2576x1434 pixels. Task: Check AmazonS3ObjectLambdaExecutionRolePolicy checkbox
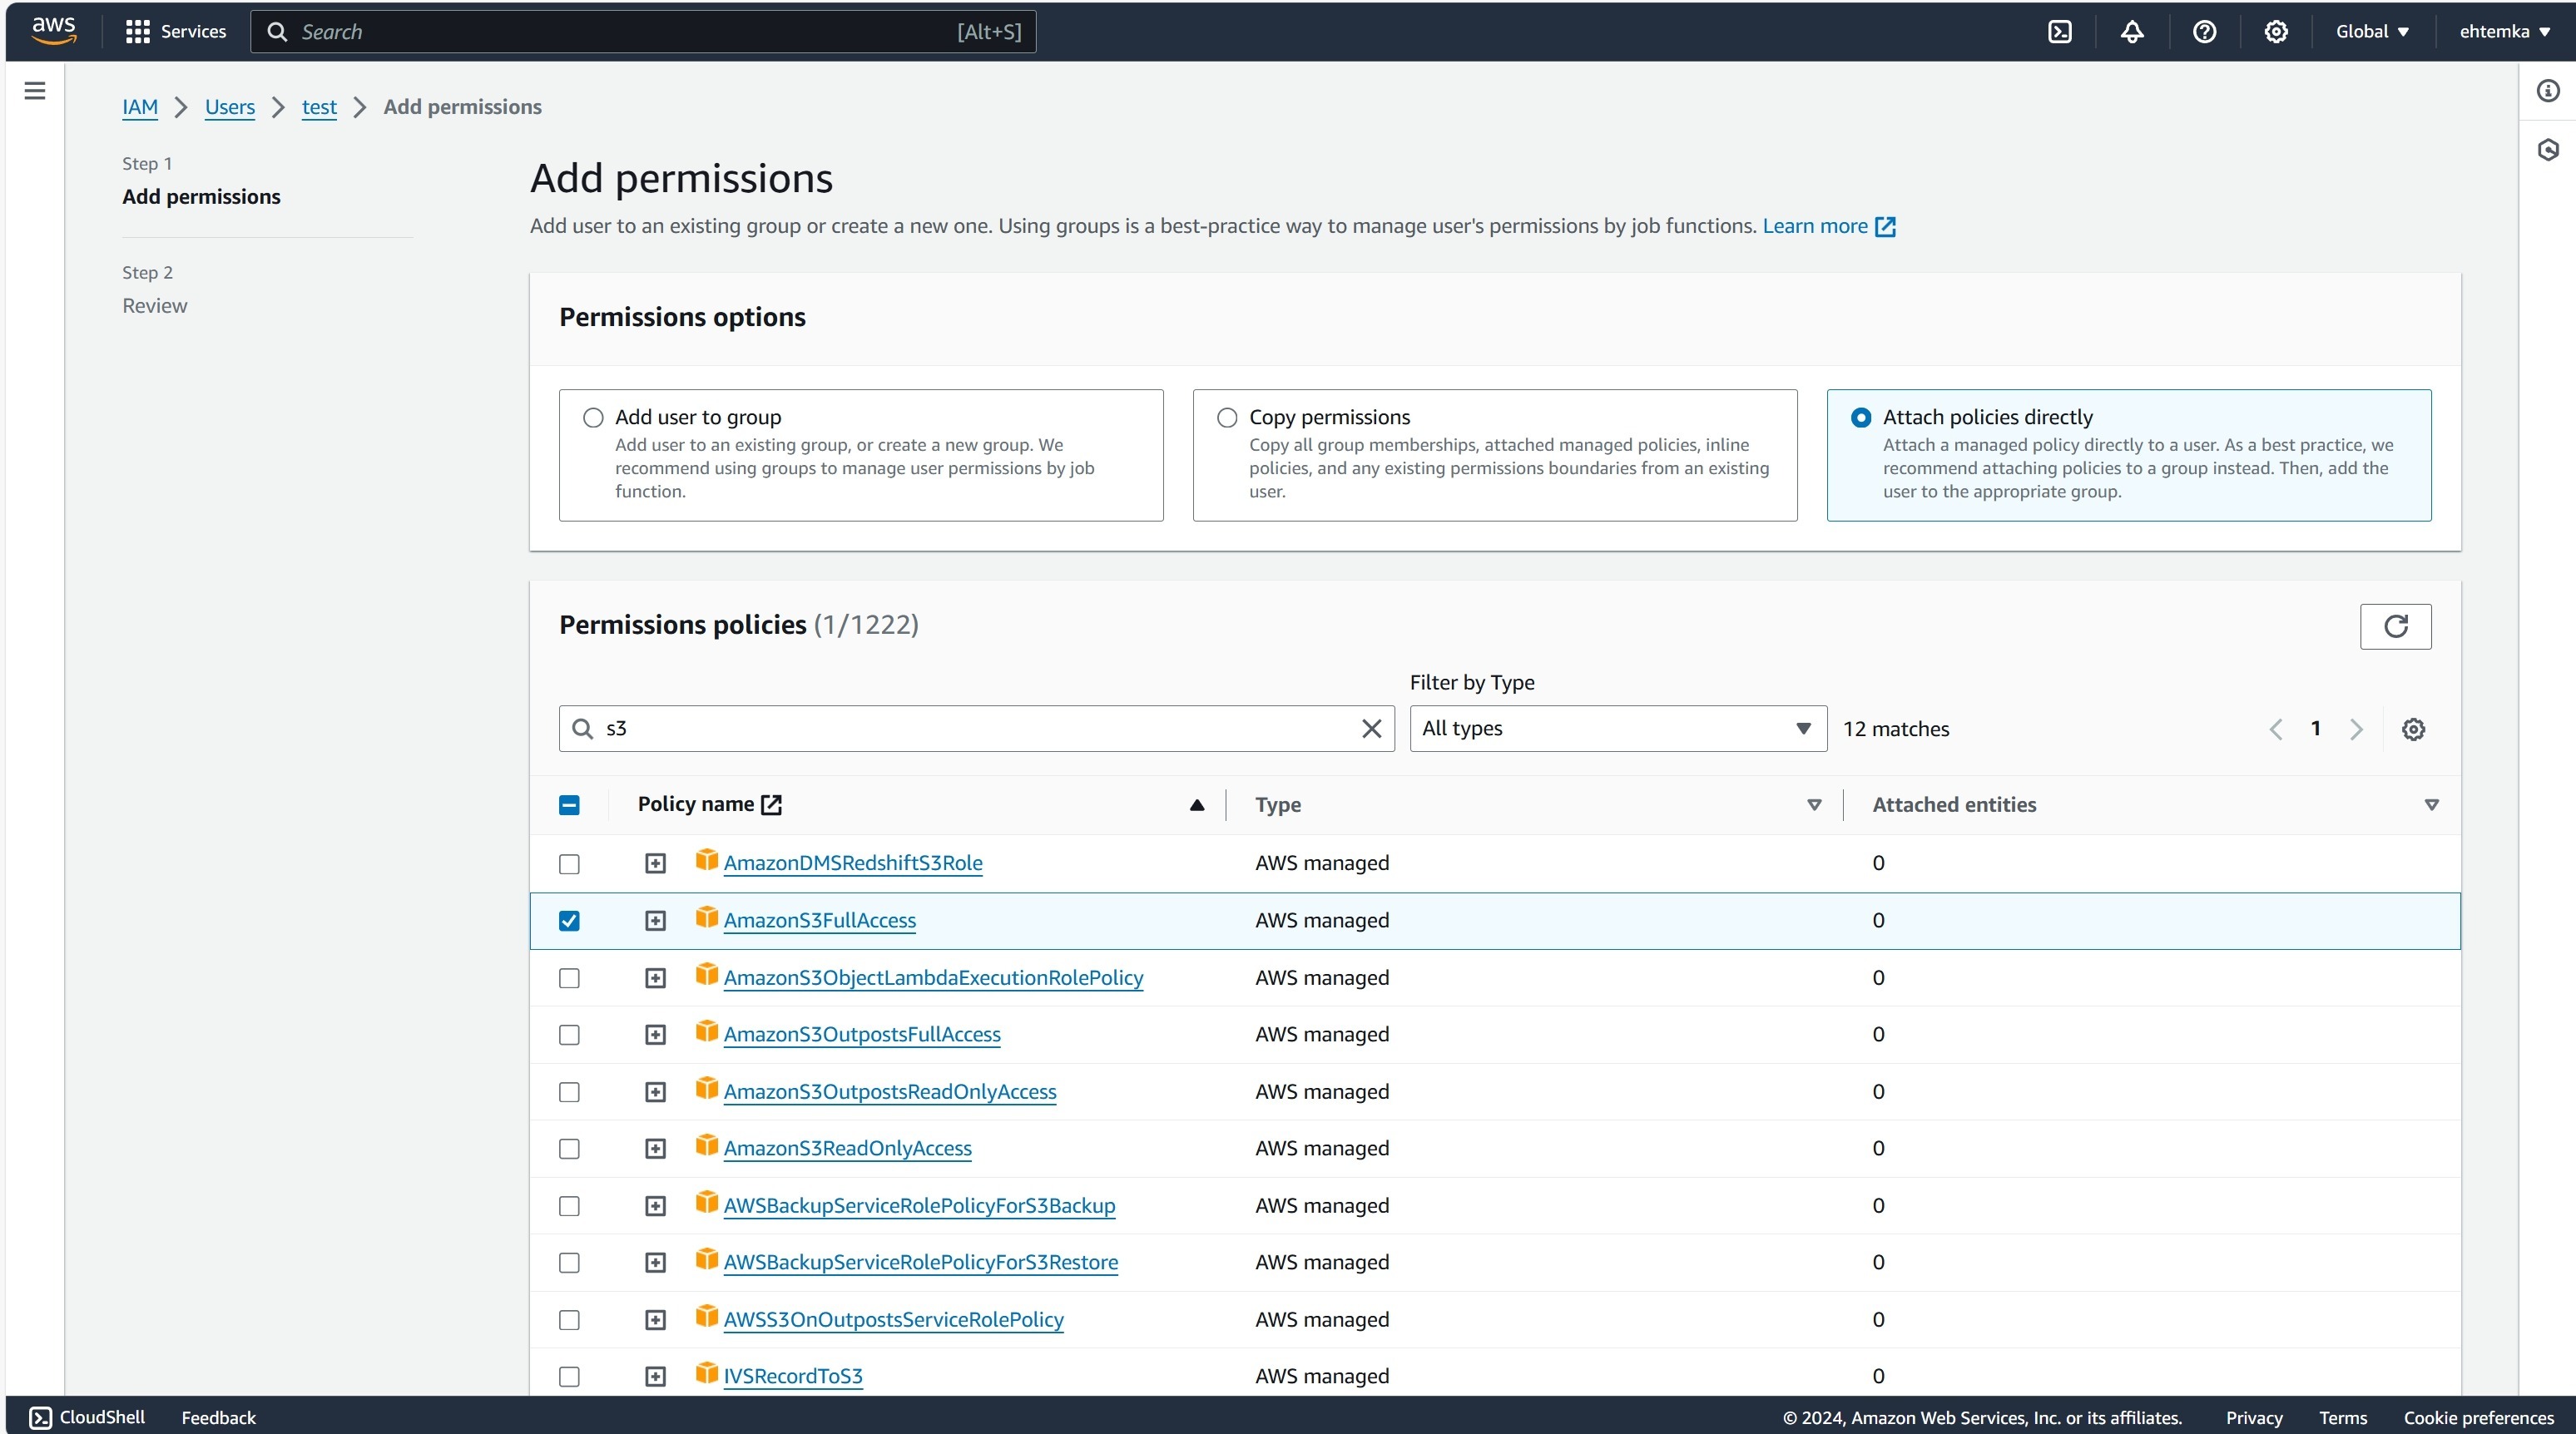coord(569,978)
